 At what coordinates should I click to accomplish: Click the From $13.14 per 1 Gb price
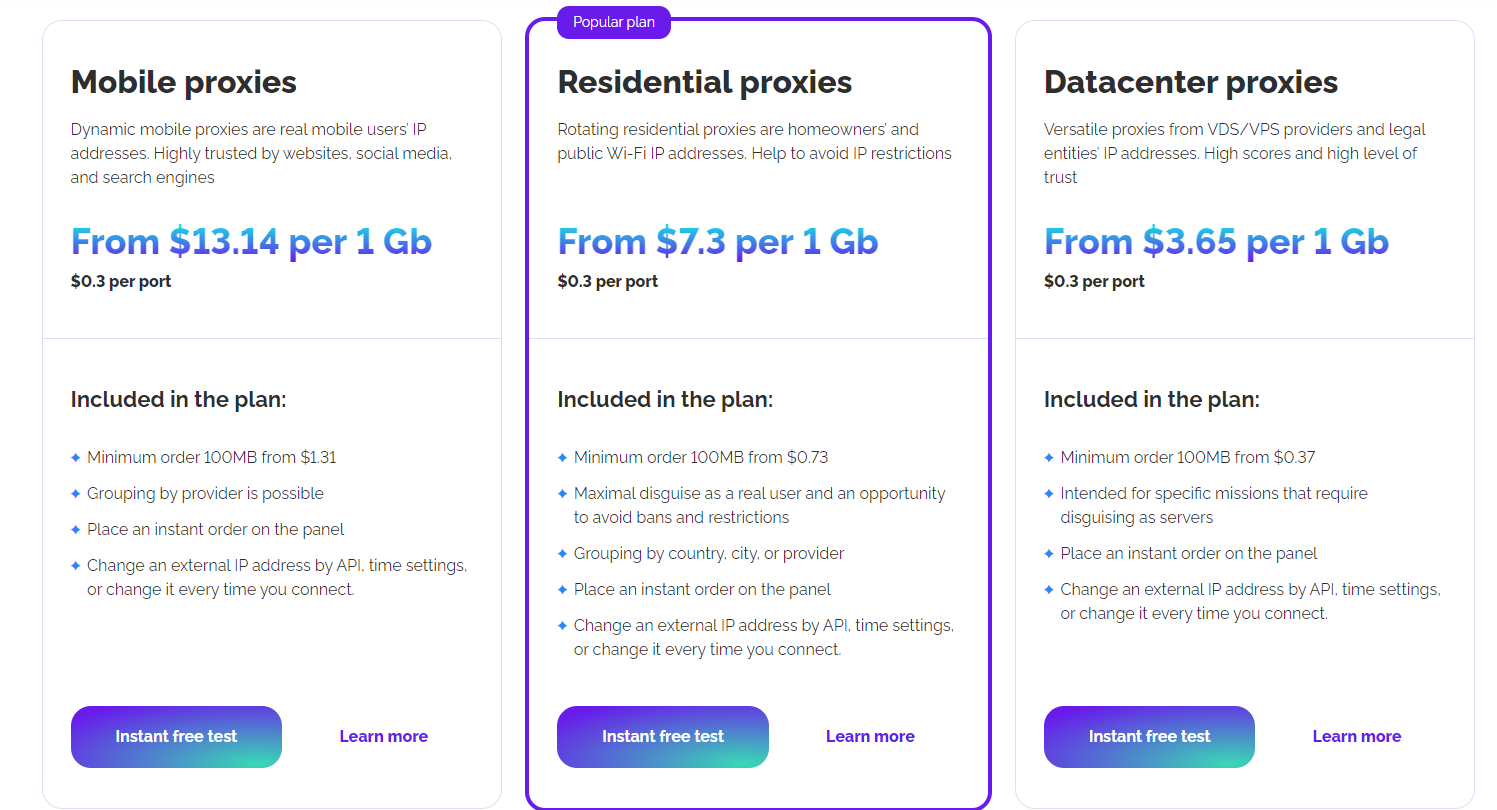[251, 242]
